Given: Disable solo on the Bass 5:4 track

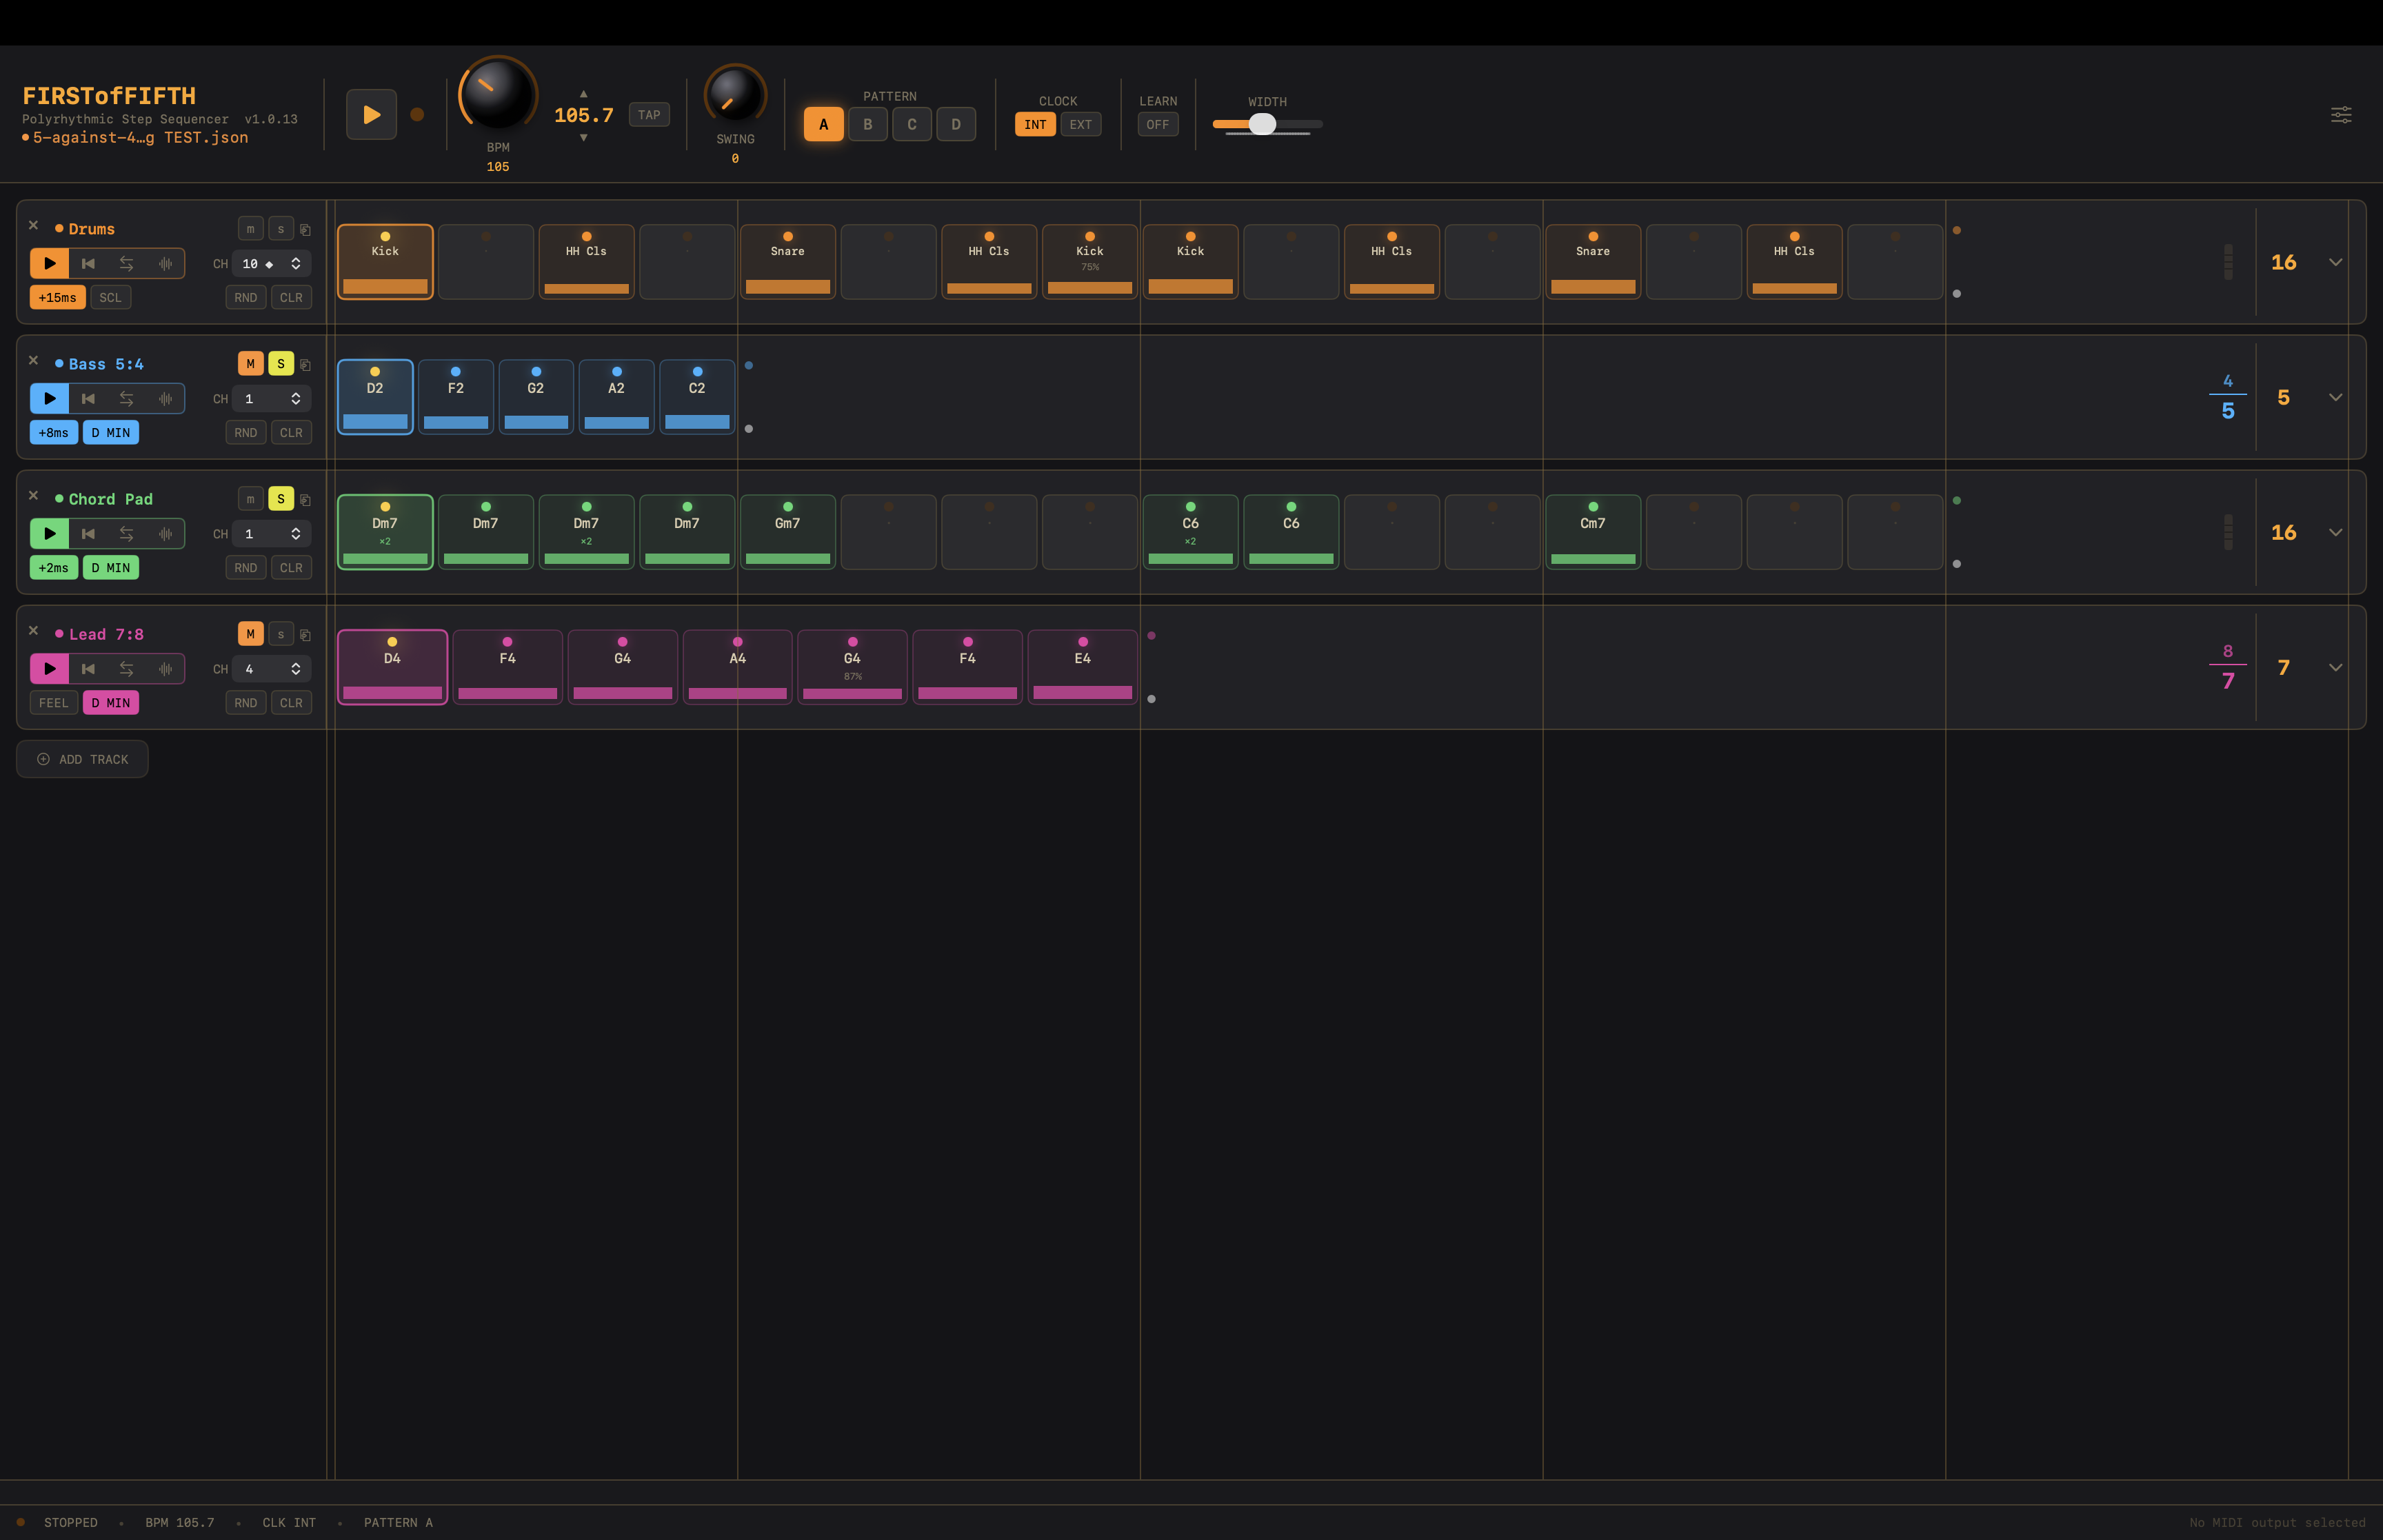Looking at the screenshot, I should (x=281, y=363).
